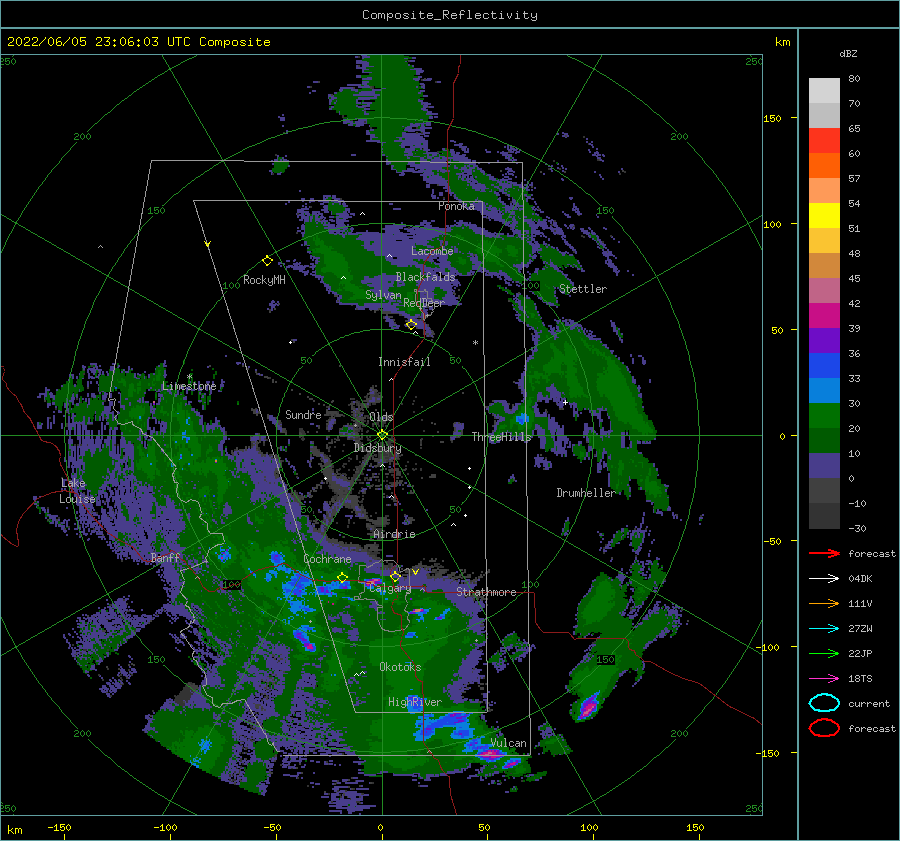Select the purple 36-39 dBZ color band

click(x=824, y=341)
